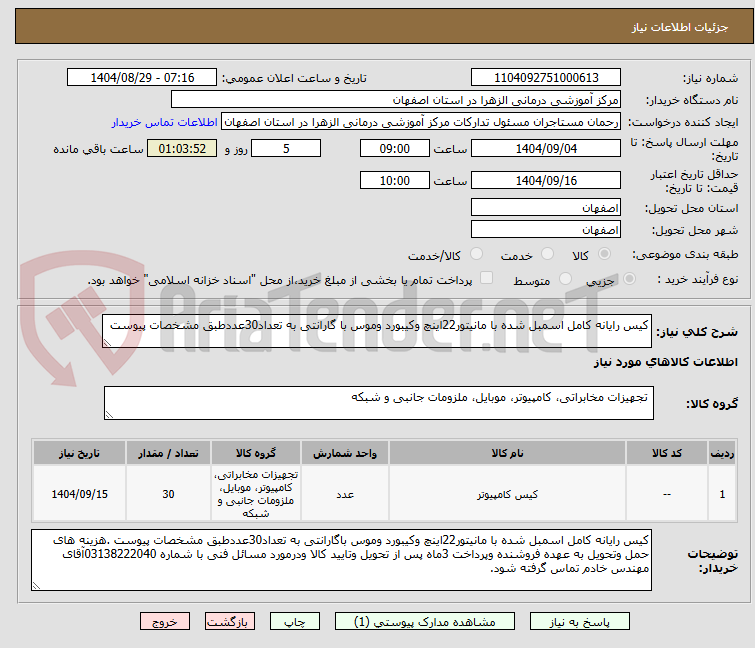The image size is (755, 648).
Task: Select the کالا radio button
Action: [x=604, y=254]
